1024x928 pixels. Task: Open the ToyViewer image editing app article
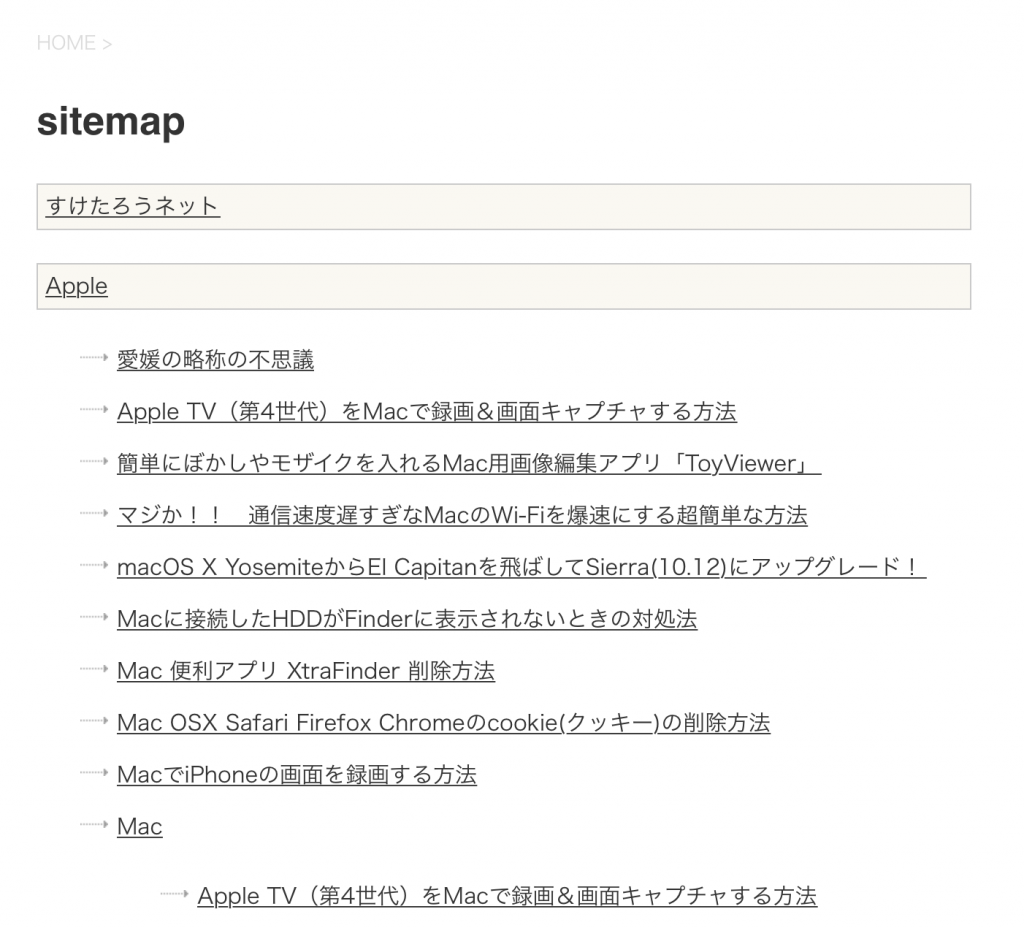point(468,464)
